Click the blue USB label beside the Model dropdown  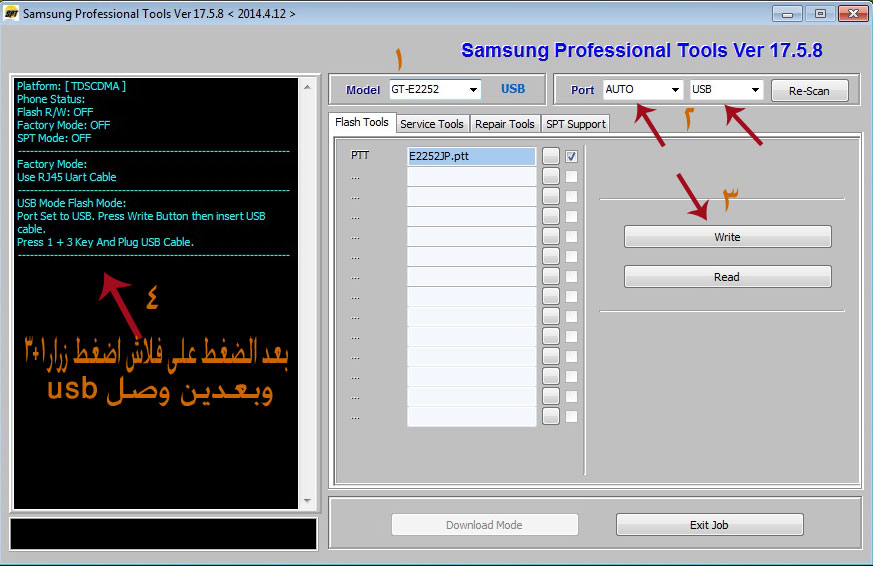point(513,89)
